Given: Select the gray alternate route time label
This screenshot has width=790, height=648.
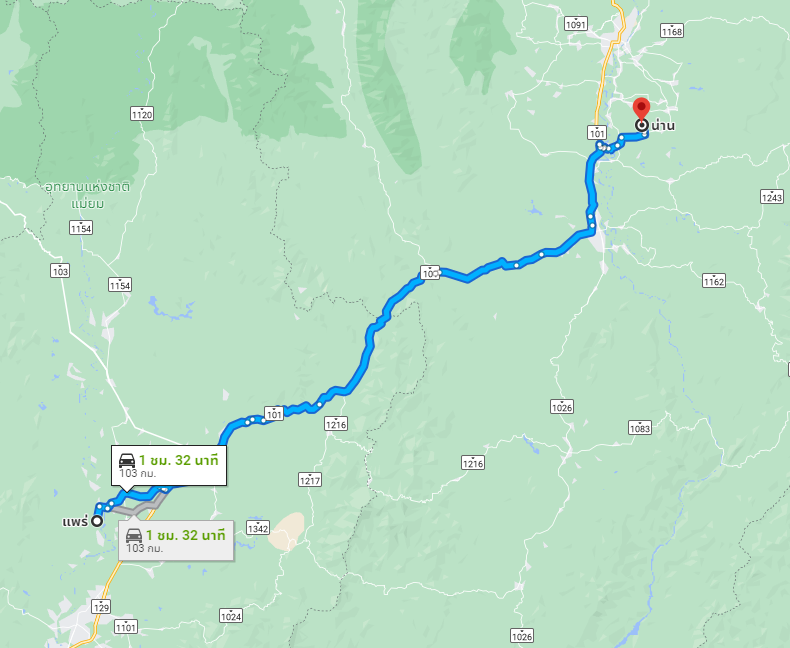Looking at the screenshot, I should click(x=185, y=535).
